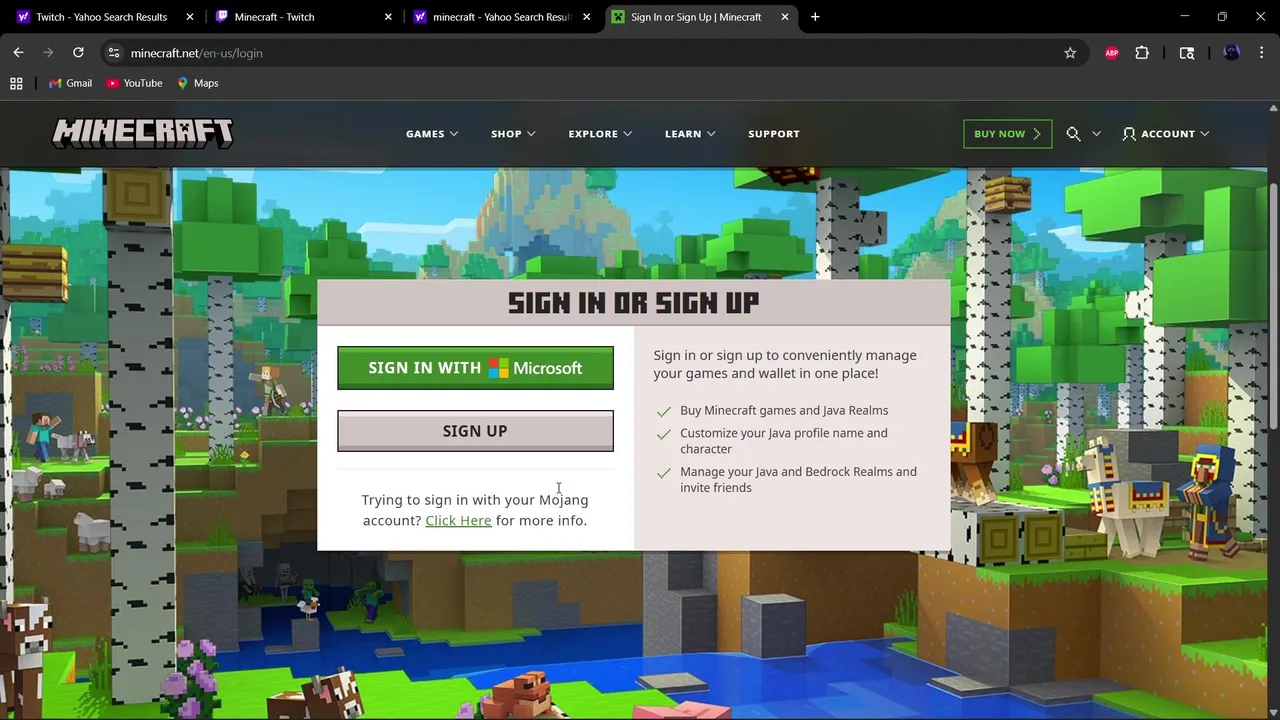1280x720 pixels.
Task: Bookmark this page with star icon
Action: point(1070,53)
